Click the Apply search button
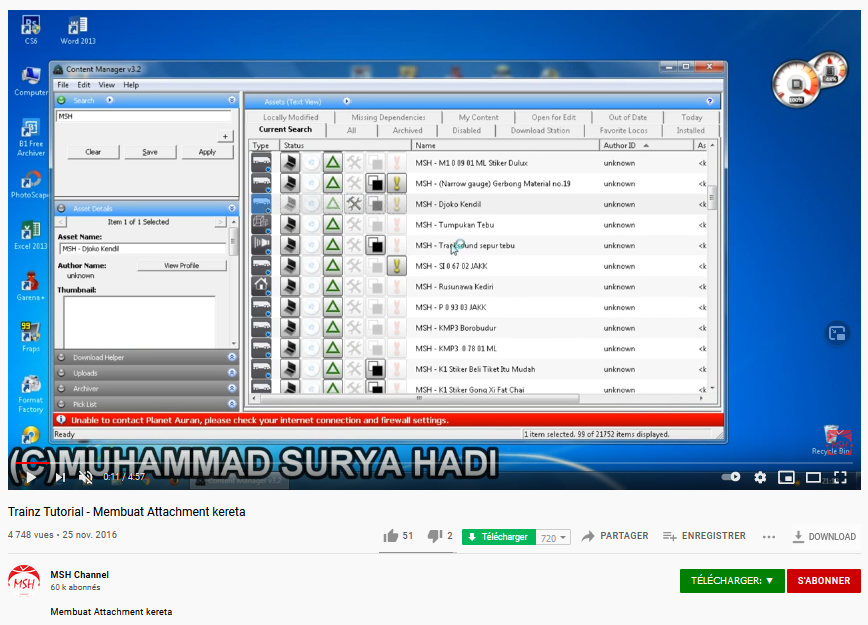The image size is (868, 625). pyautogui.click(x=207, y=152)
